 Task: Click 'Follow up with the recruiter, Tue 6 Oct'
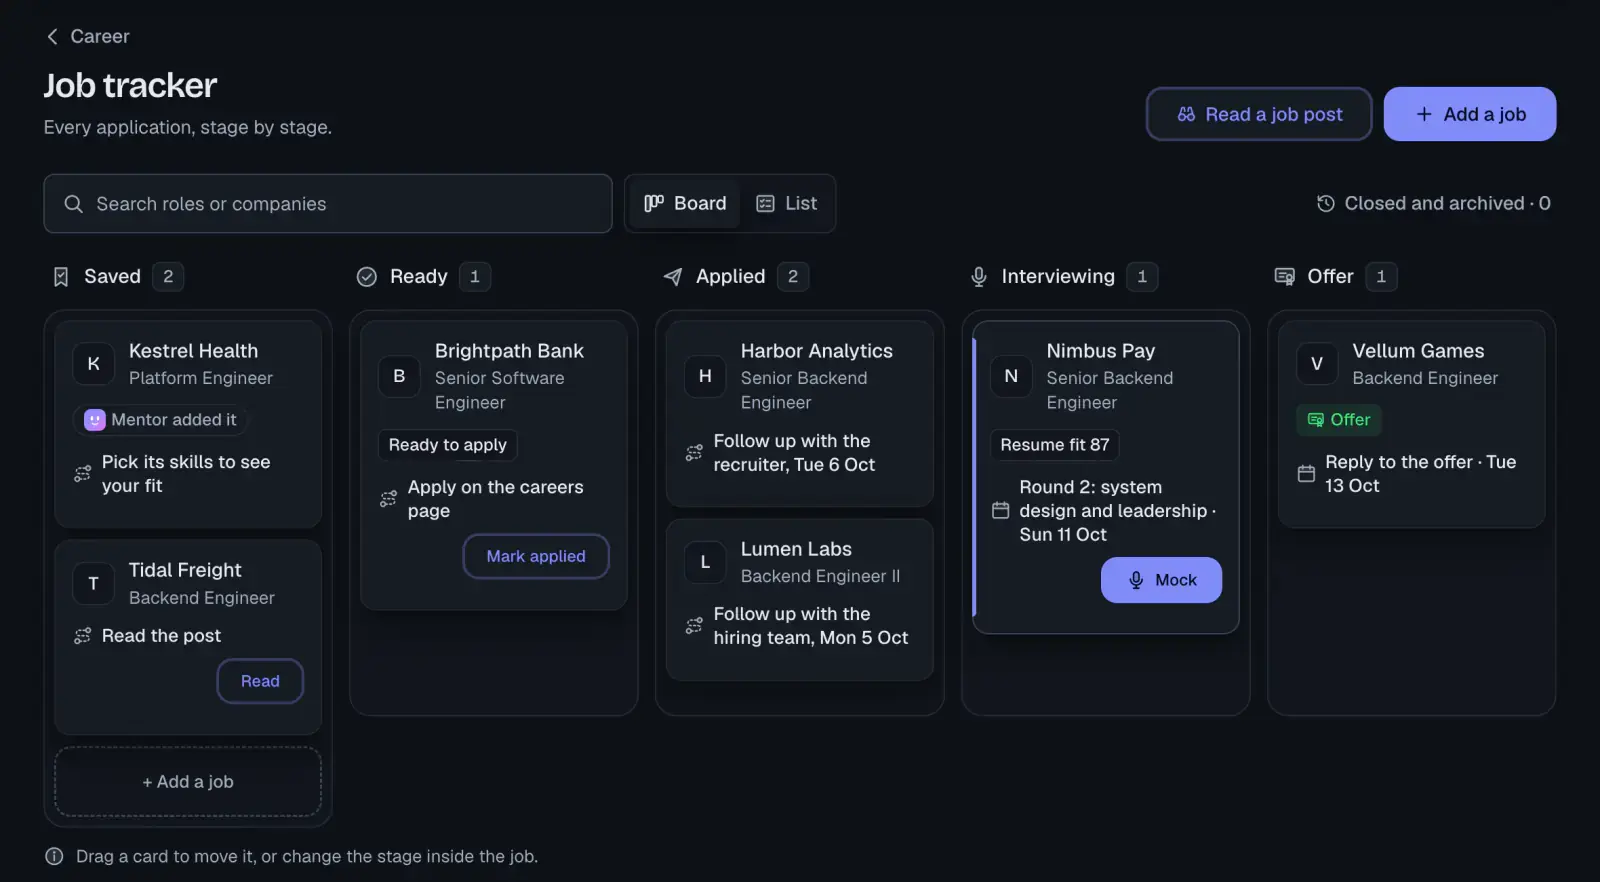(794, 453)
